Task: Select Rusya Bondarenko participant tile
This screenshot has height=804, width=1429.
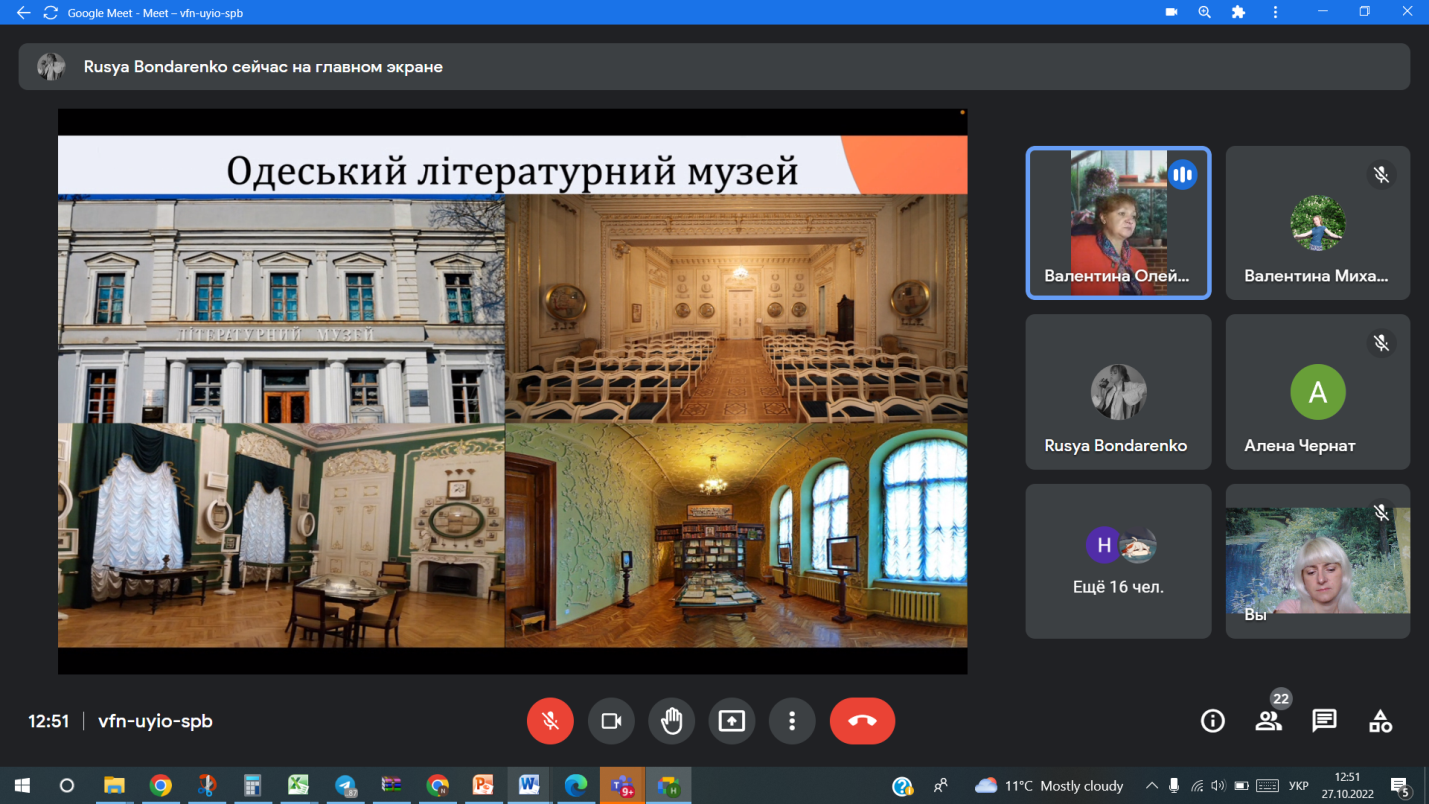Action: pos(1118,392)
